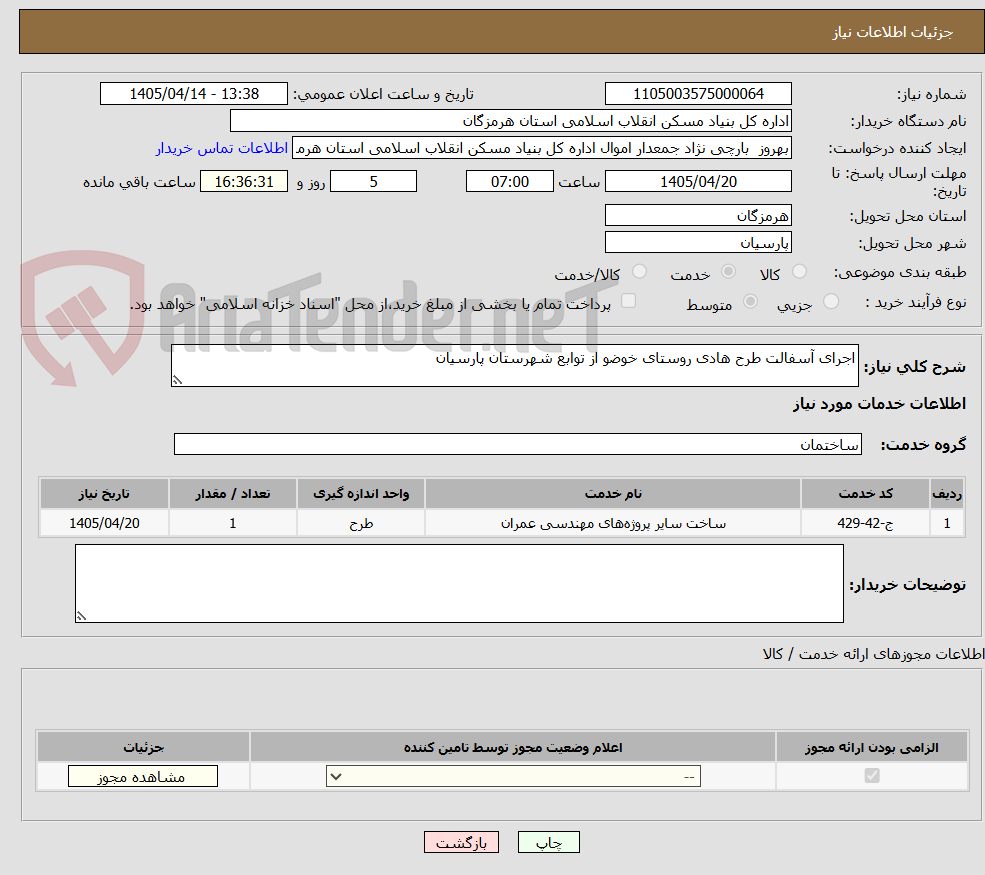The height and width of the screenshot is (875, 985).
Task: Click the general need description text area
Action: [514, 366]
